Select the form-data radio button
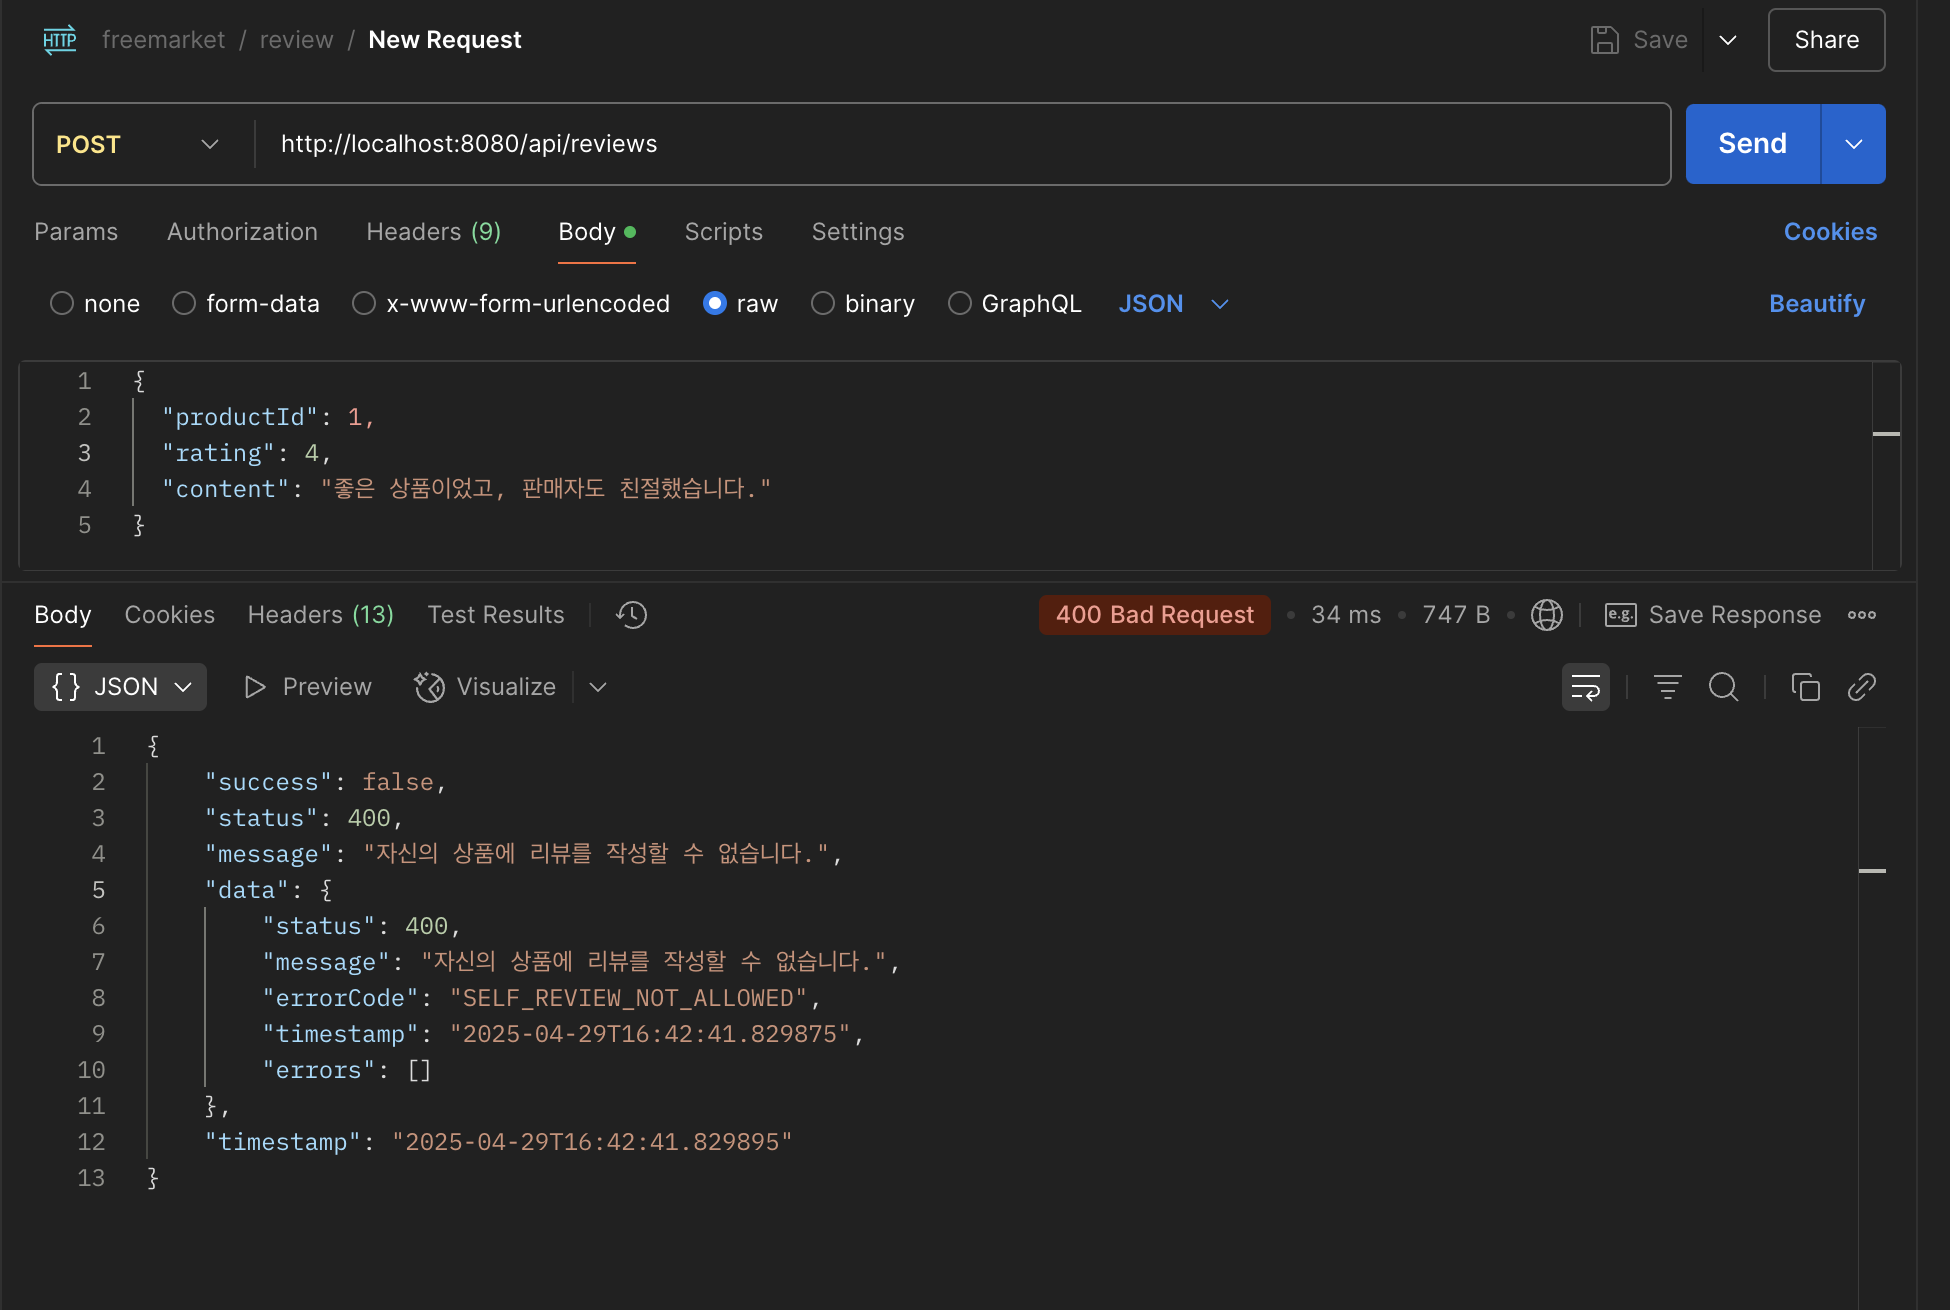The image size is (1950, 1310). [184, 303]
